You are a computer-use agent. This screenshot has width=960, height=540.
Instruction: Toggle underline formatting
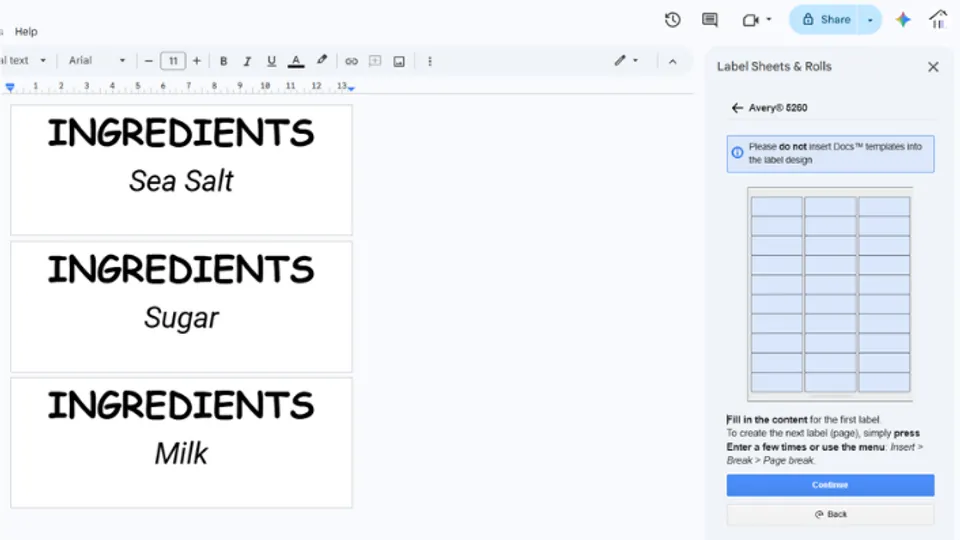pyautogui.click(x=271, y=61)
